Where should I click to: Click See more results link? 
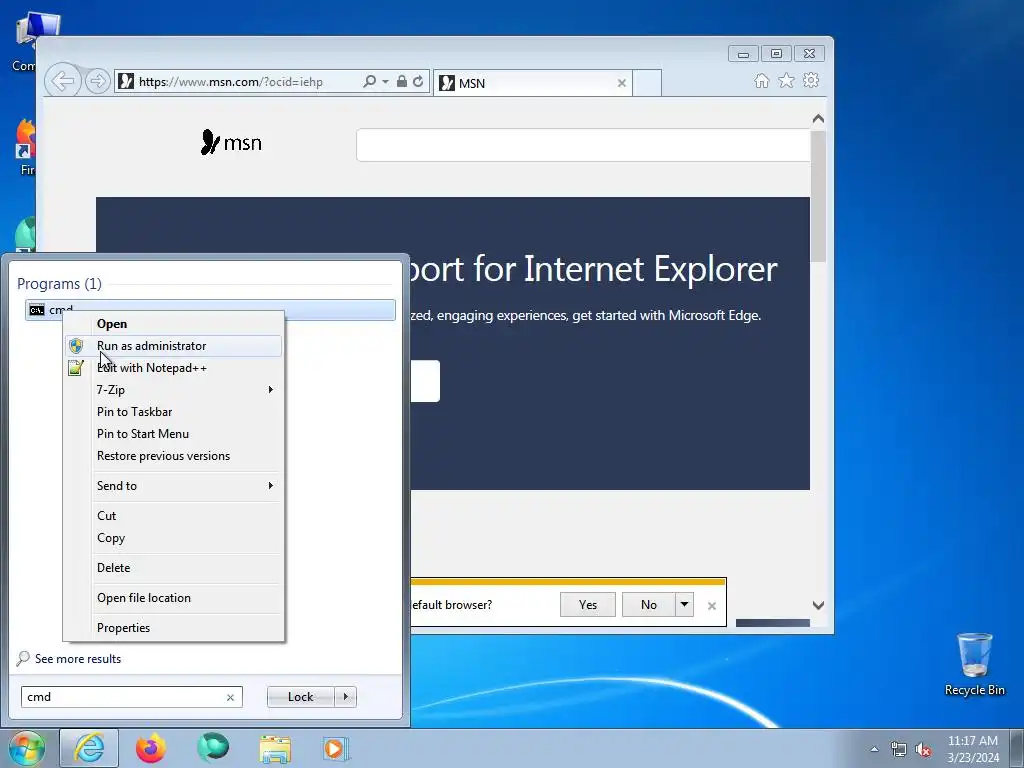click(78, 659)
